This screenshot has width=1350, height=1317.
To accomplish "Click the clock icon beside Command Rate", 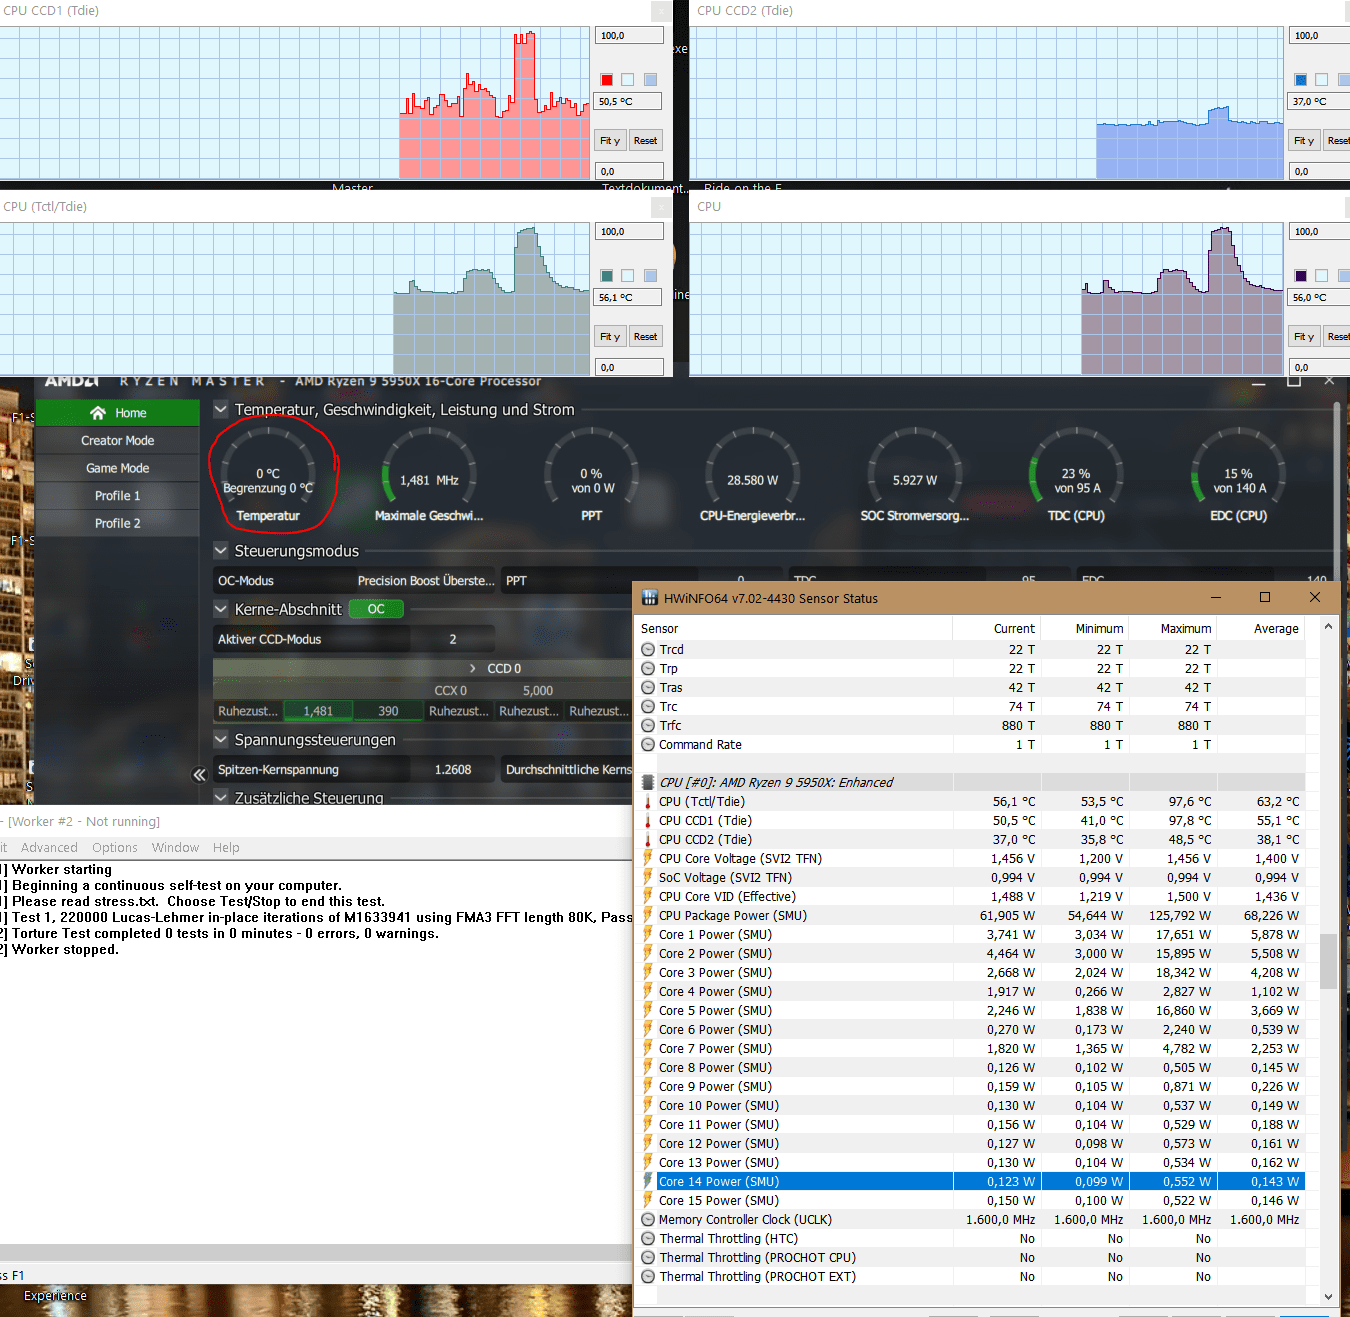I will coord(648,745).
